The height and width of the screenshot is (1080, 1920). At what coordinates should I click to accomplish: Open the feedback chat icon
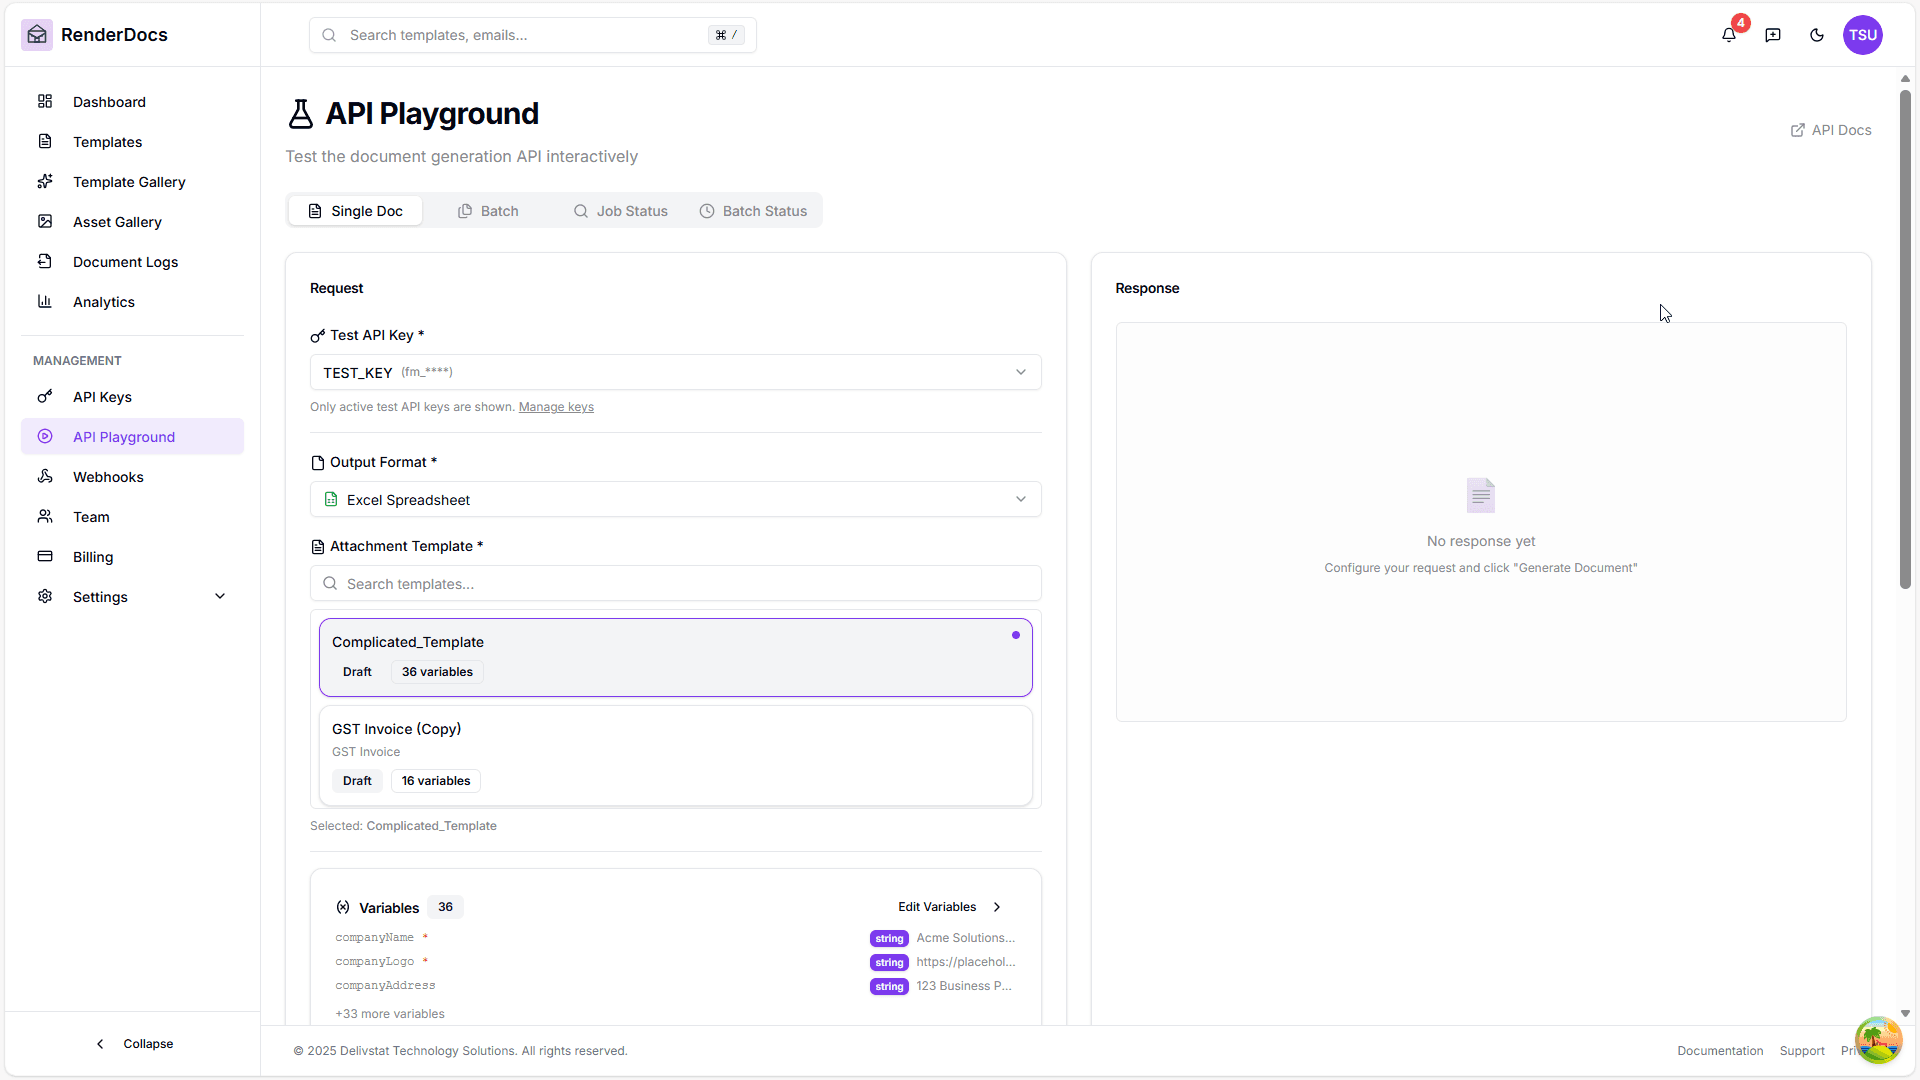pos(1773,35)
